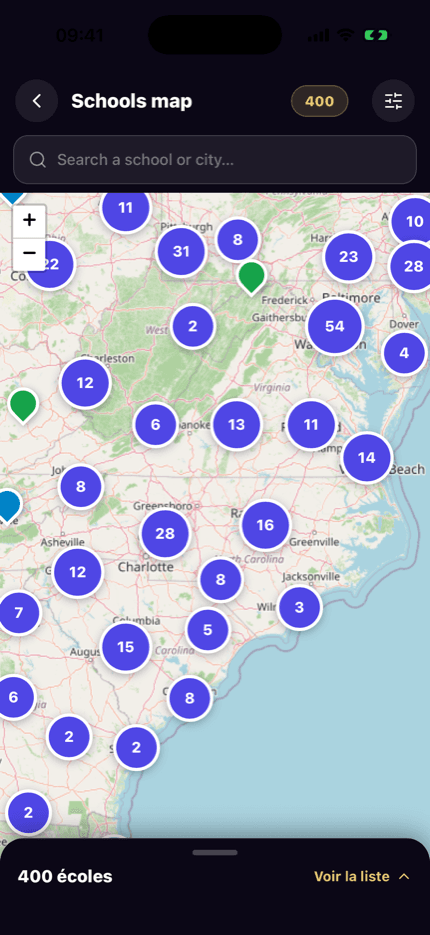Open the green pin above Frederick
The height and width of the screenshot is (935, 430).
[252, 276]
